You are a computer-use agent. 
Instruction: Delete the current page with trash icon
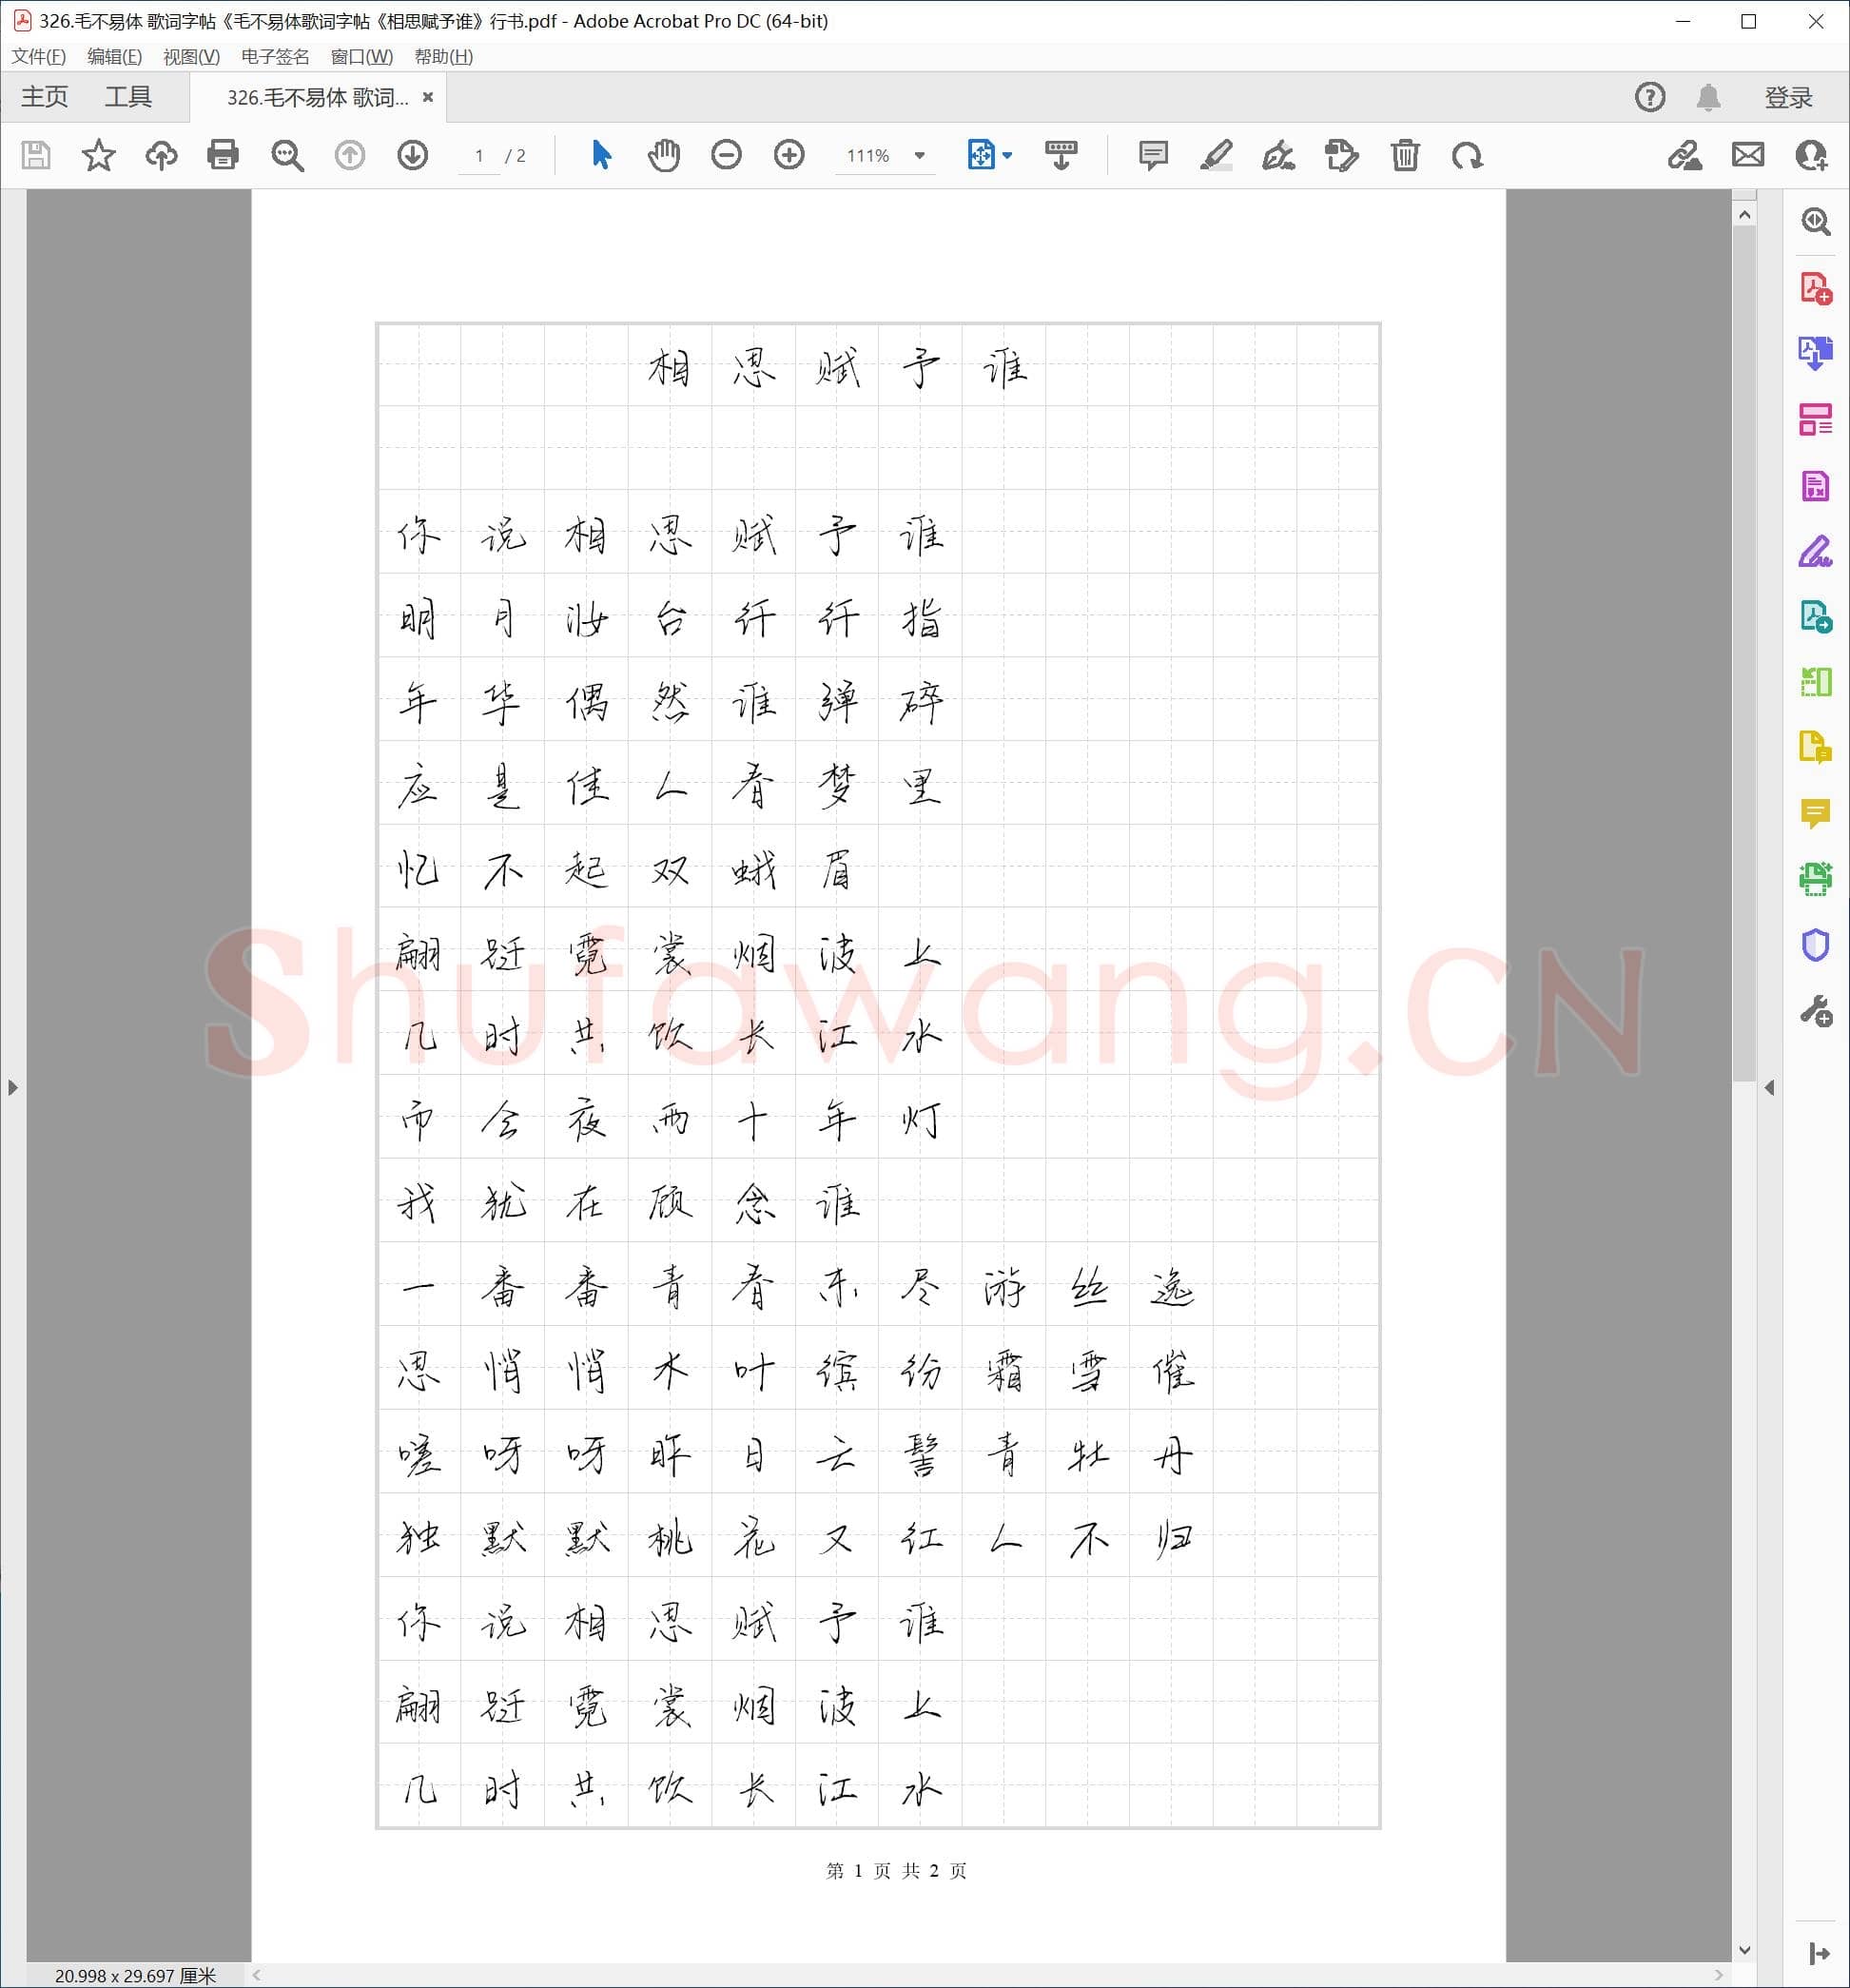[1405, 155]
